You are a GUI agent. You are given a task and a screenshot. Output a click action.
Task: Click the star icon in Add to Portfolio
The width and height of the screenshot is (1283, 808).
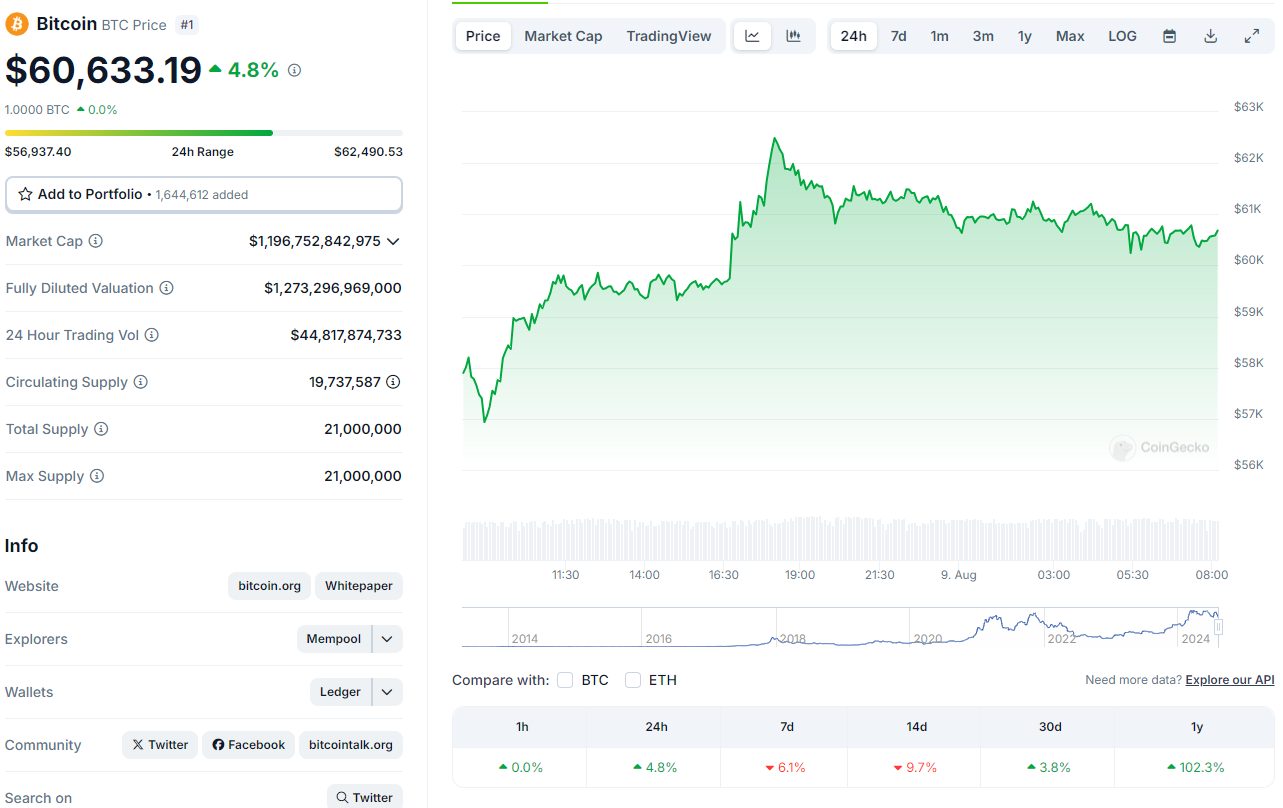(26, 194)
